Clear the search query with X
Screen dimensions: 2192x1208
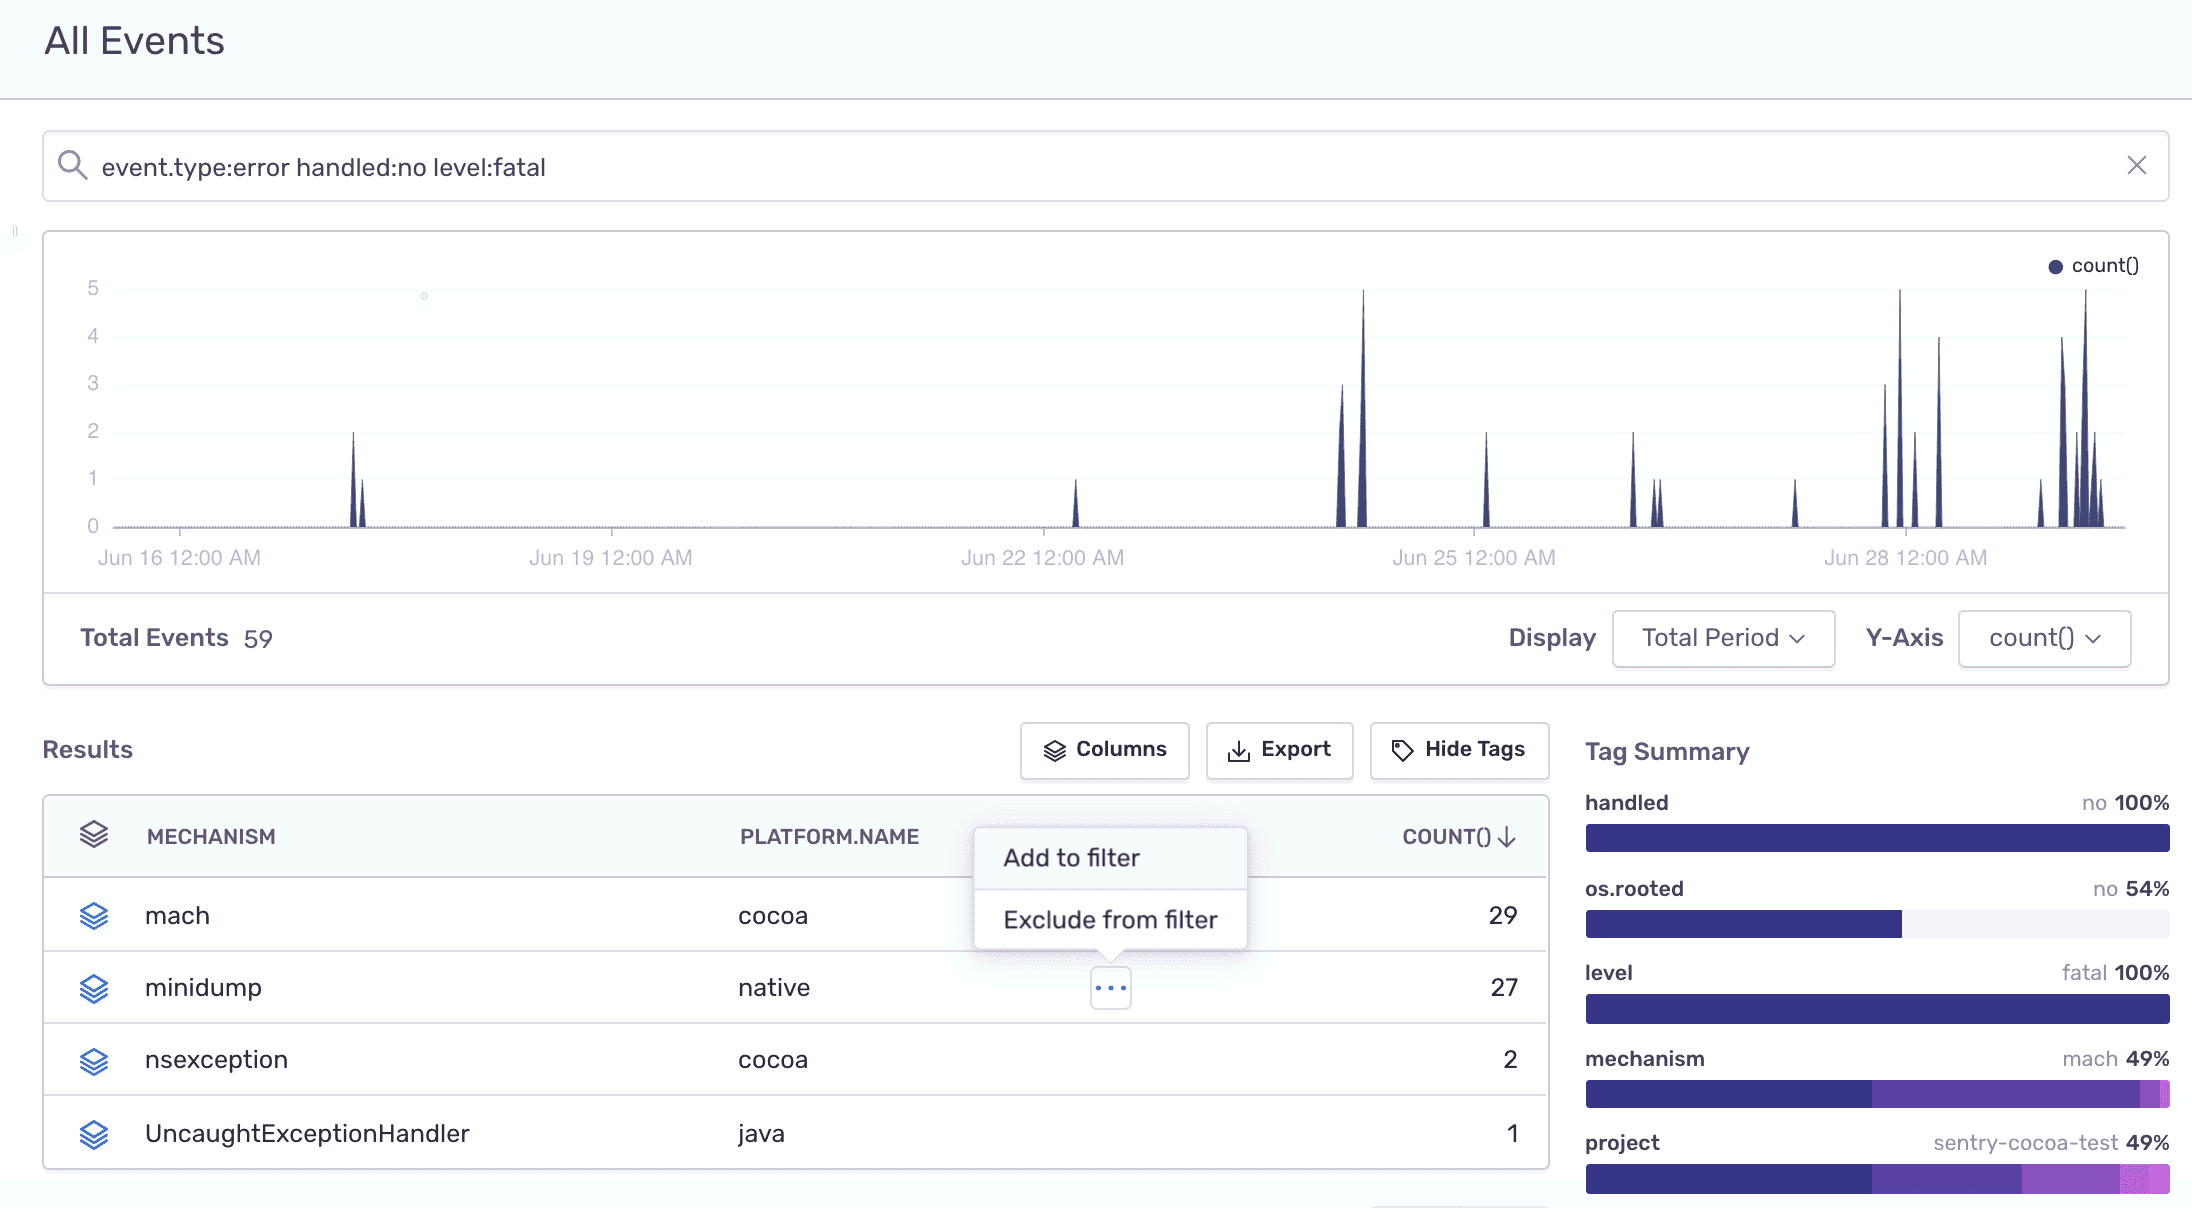[x=2136, y=165]
